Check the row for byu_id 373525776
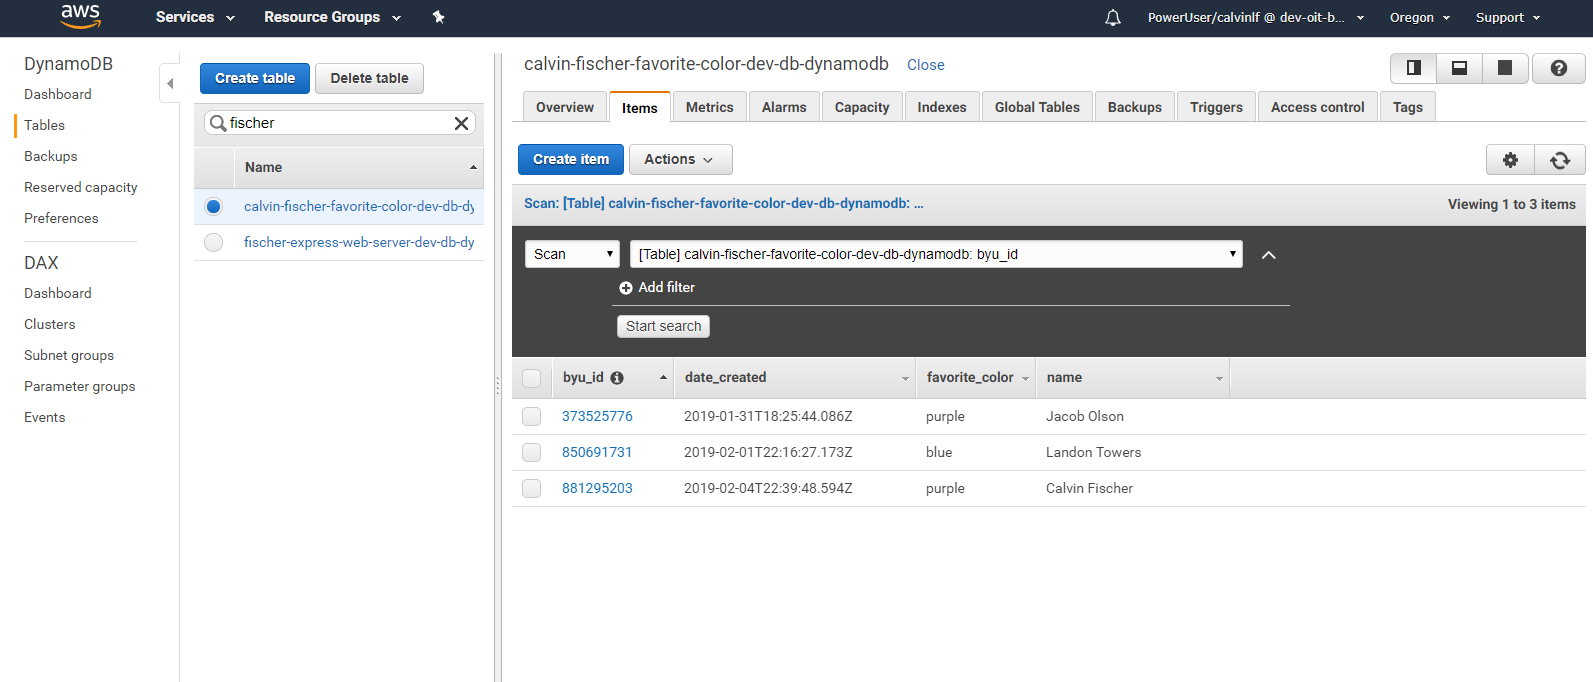This screenshot has height=682, width=1593. coord(531,416)
